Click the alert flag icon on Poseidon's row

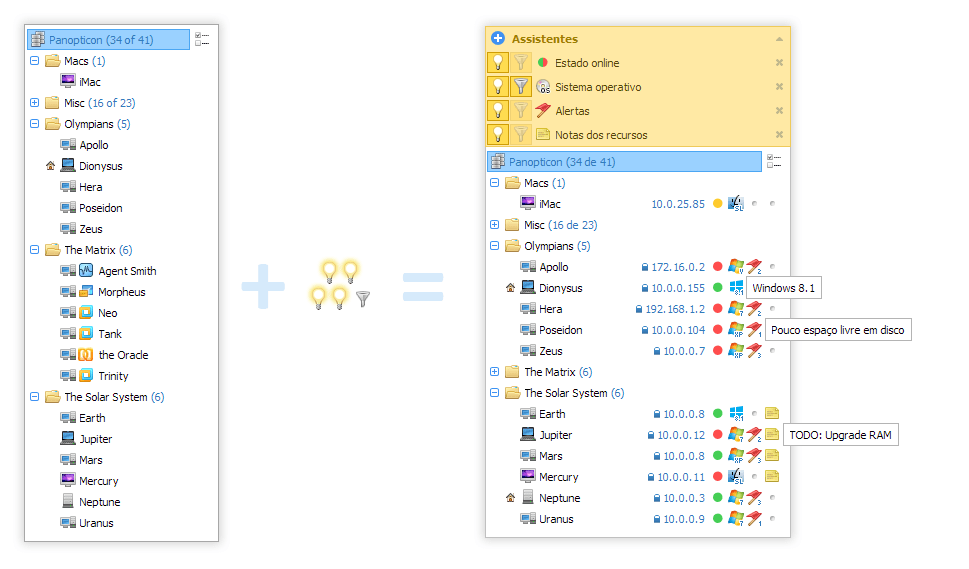click(x=755, y=330)
